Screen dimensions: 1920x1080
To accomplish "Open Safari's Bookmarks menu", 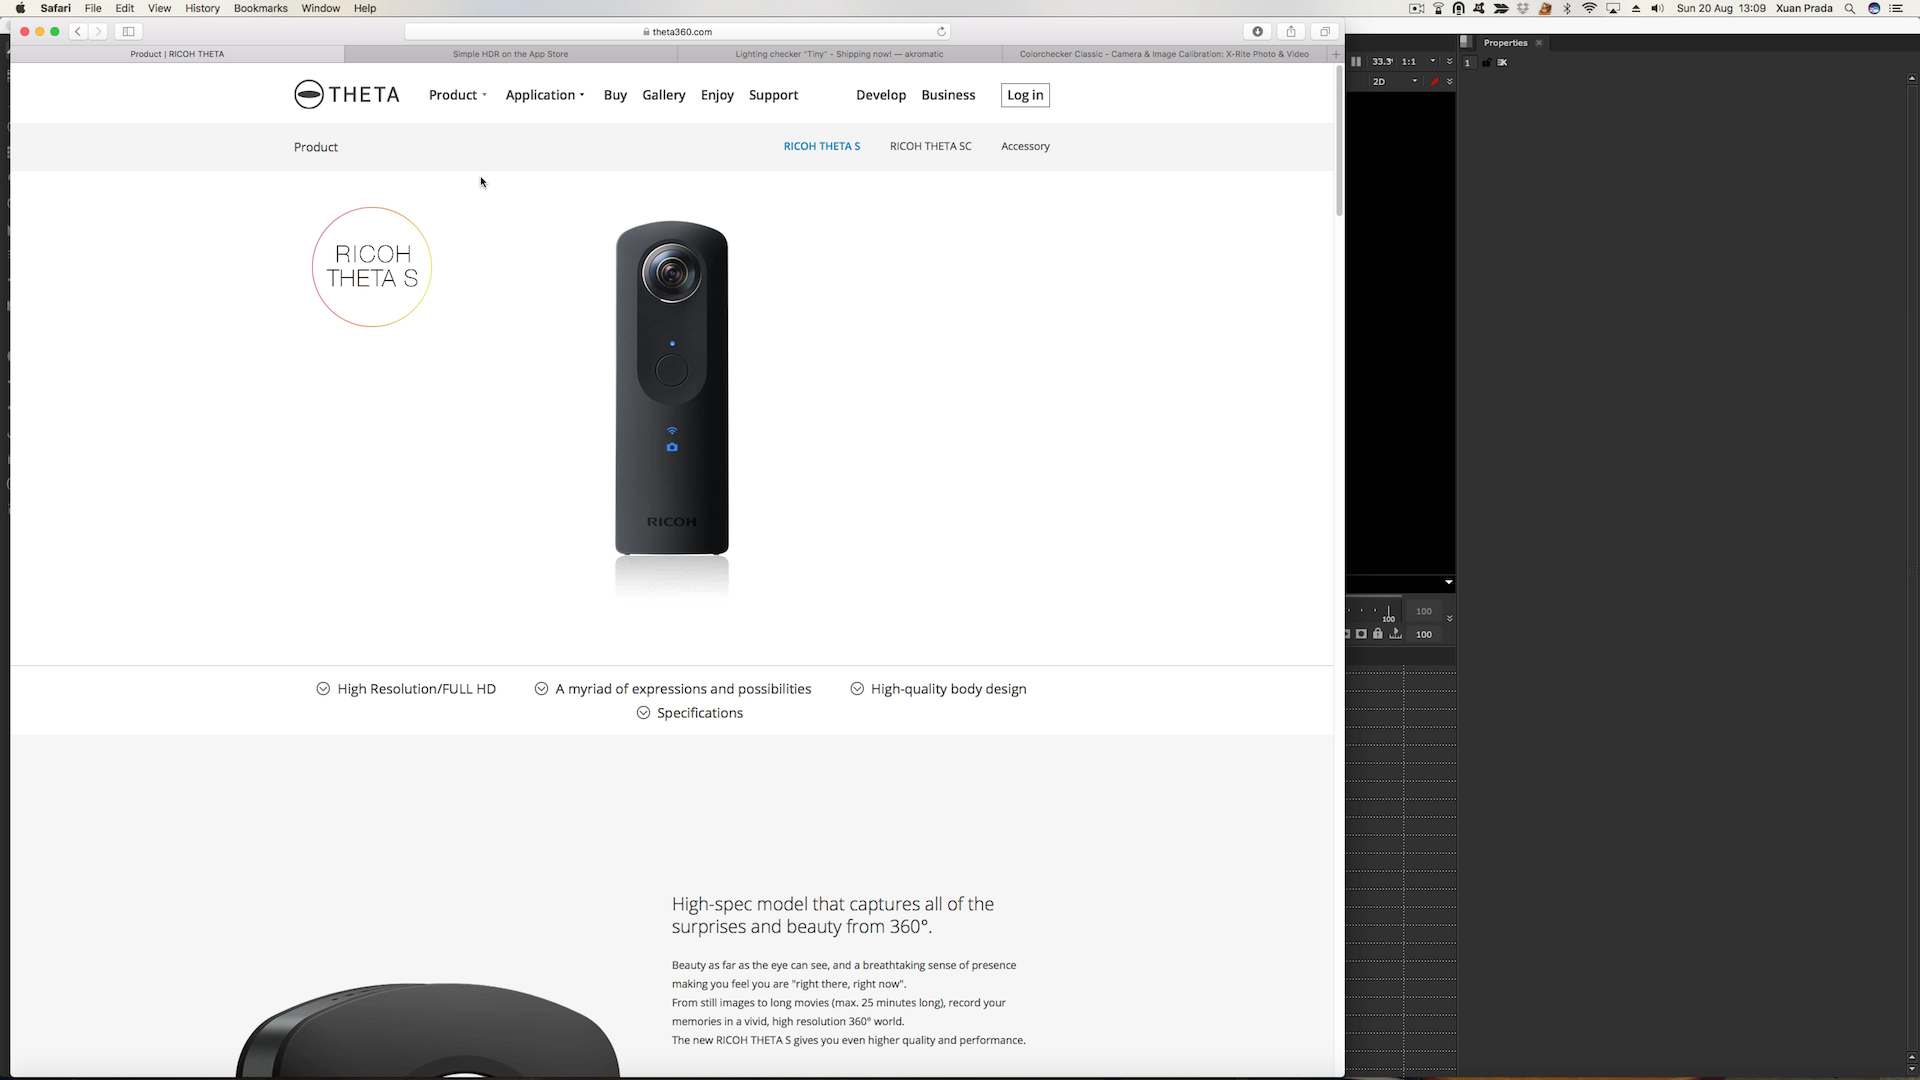I will pyautogui.click(x=260, y=8).
